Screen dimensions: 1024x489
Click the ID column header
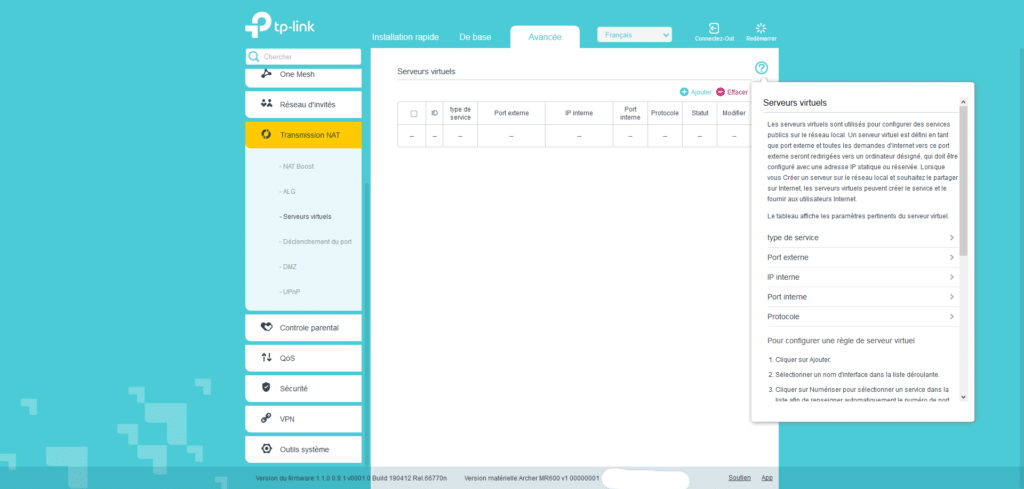pos(434,113)
